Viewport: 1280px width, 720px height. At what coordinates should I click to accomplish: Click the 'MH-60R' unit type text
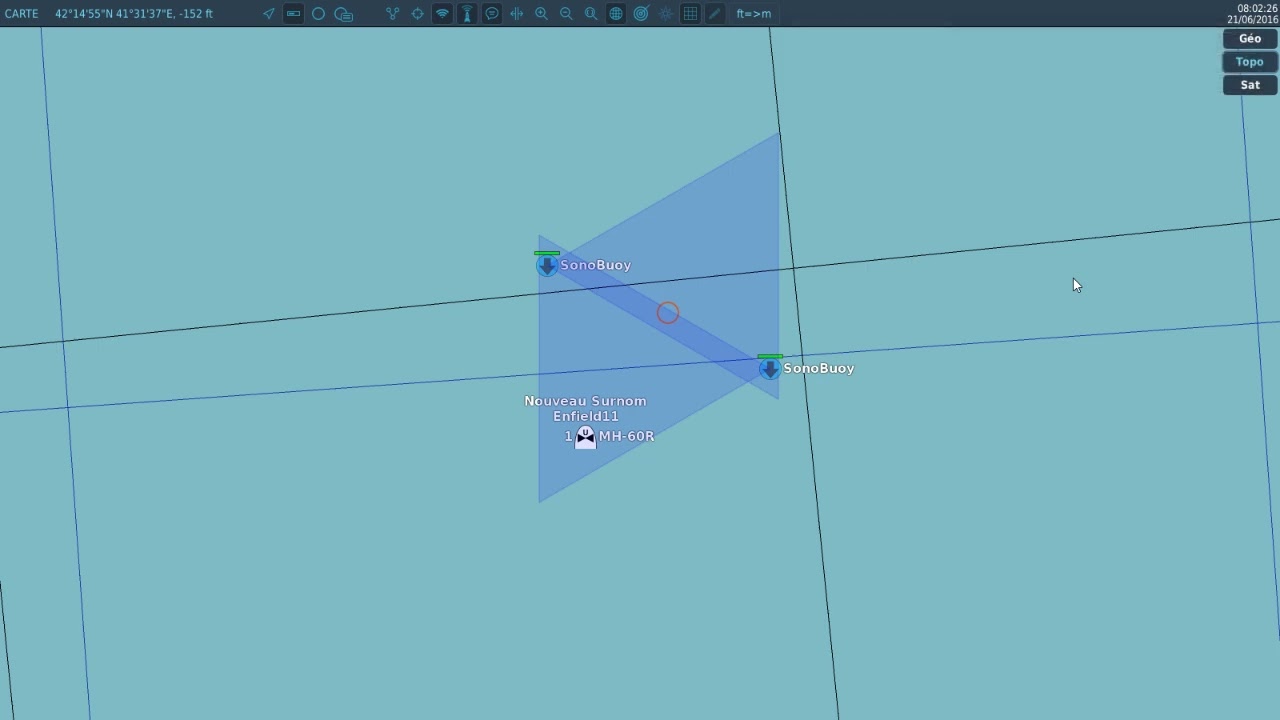point(626,436)
